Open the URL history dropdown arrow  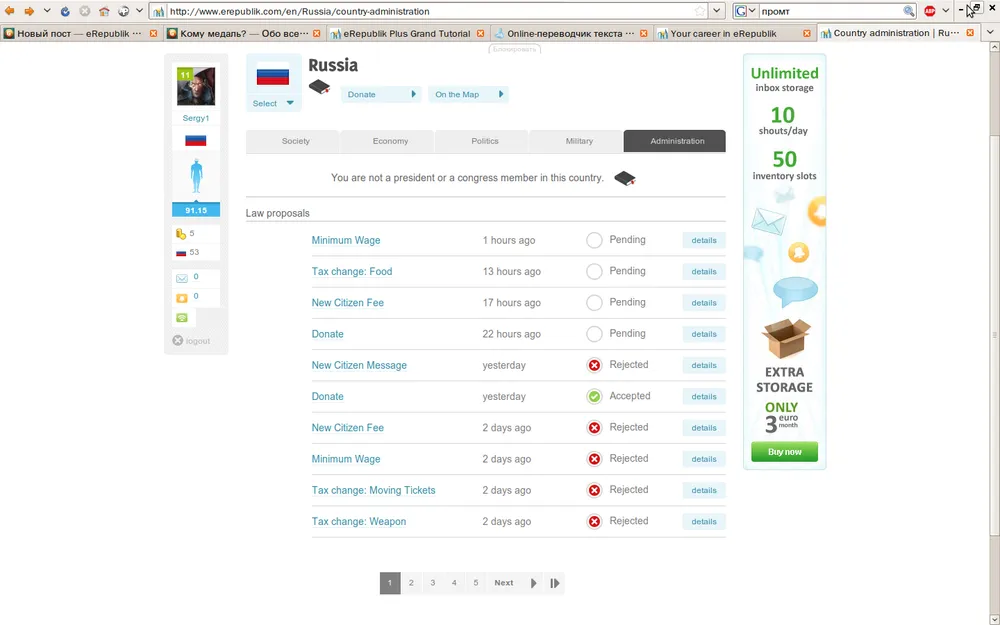click(x=717, y=11)
